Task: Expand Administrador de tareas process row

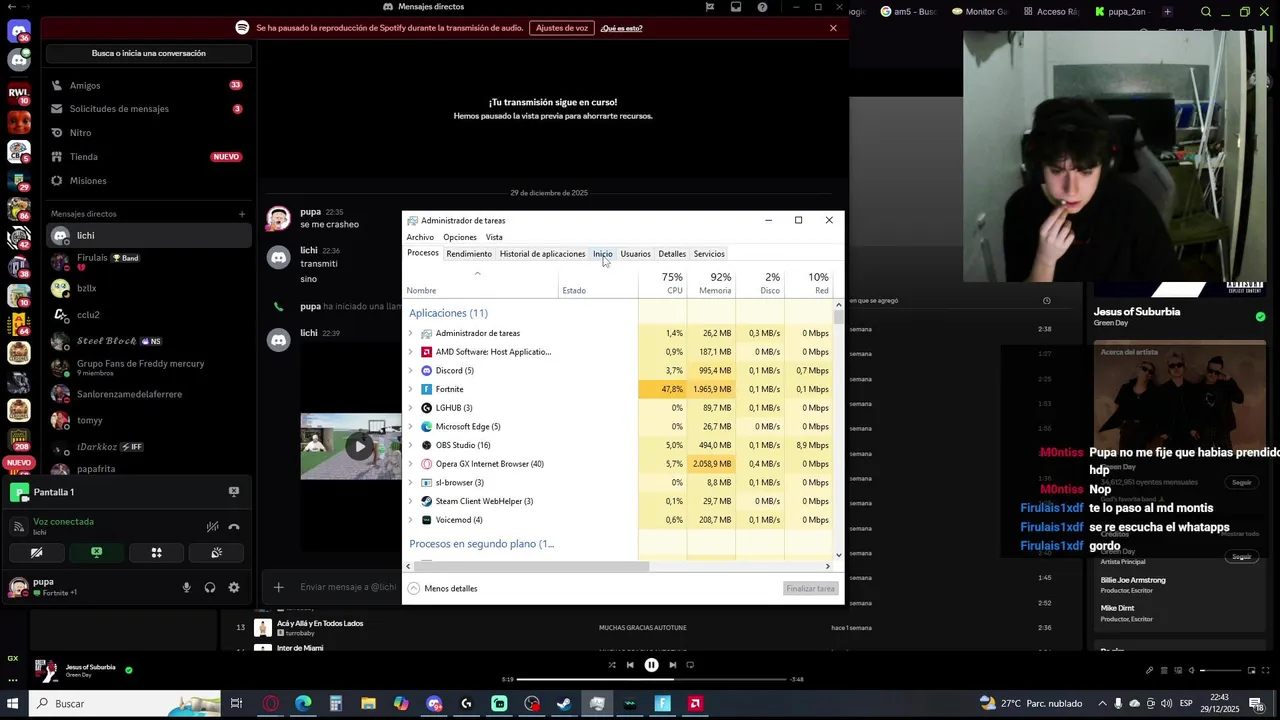Action: (x=410, y=333)
